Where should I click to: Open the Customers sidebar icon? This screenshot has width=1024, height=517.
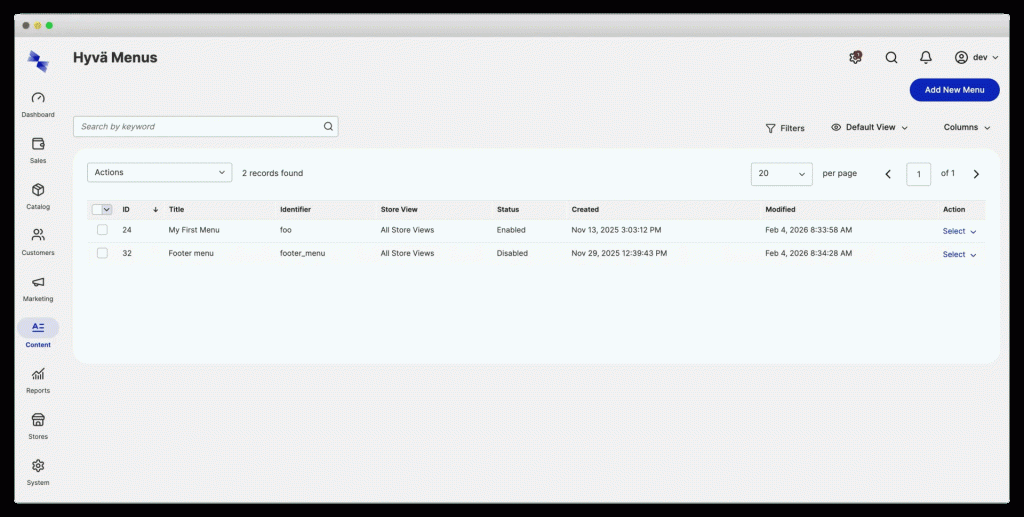[38, 235]
